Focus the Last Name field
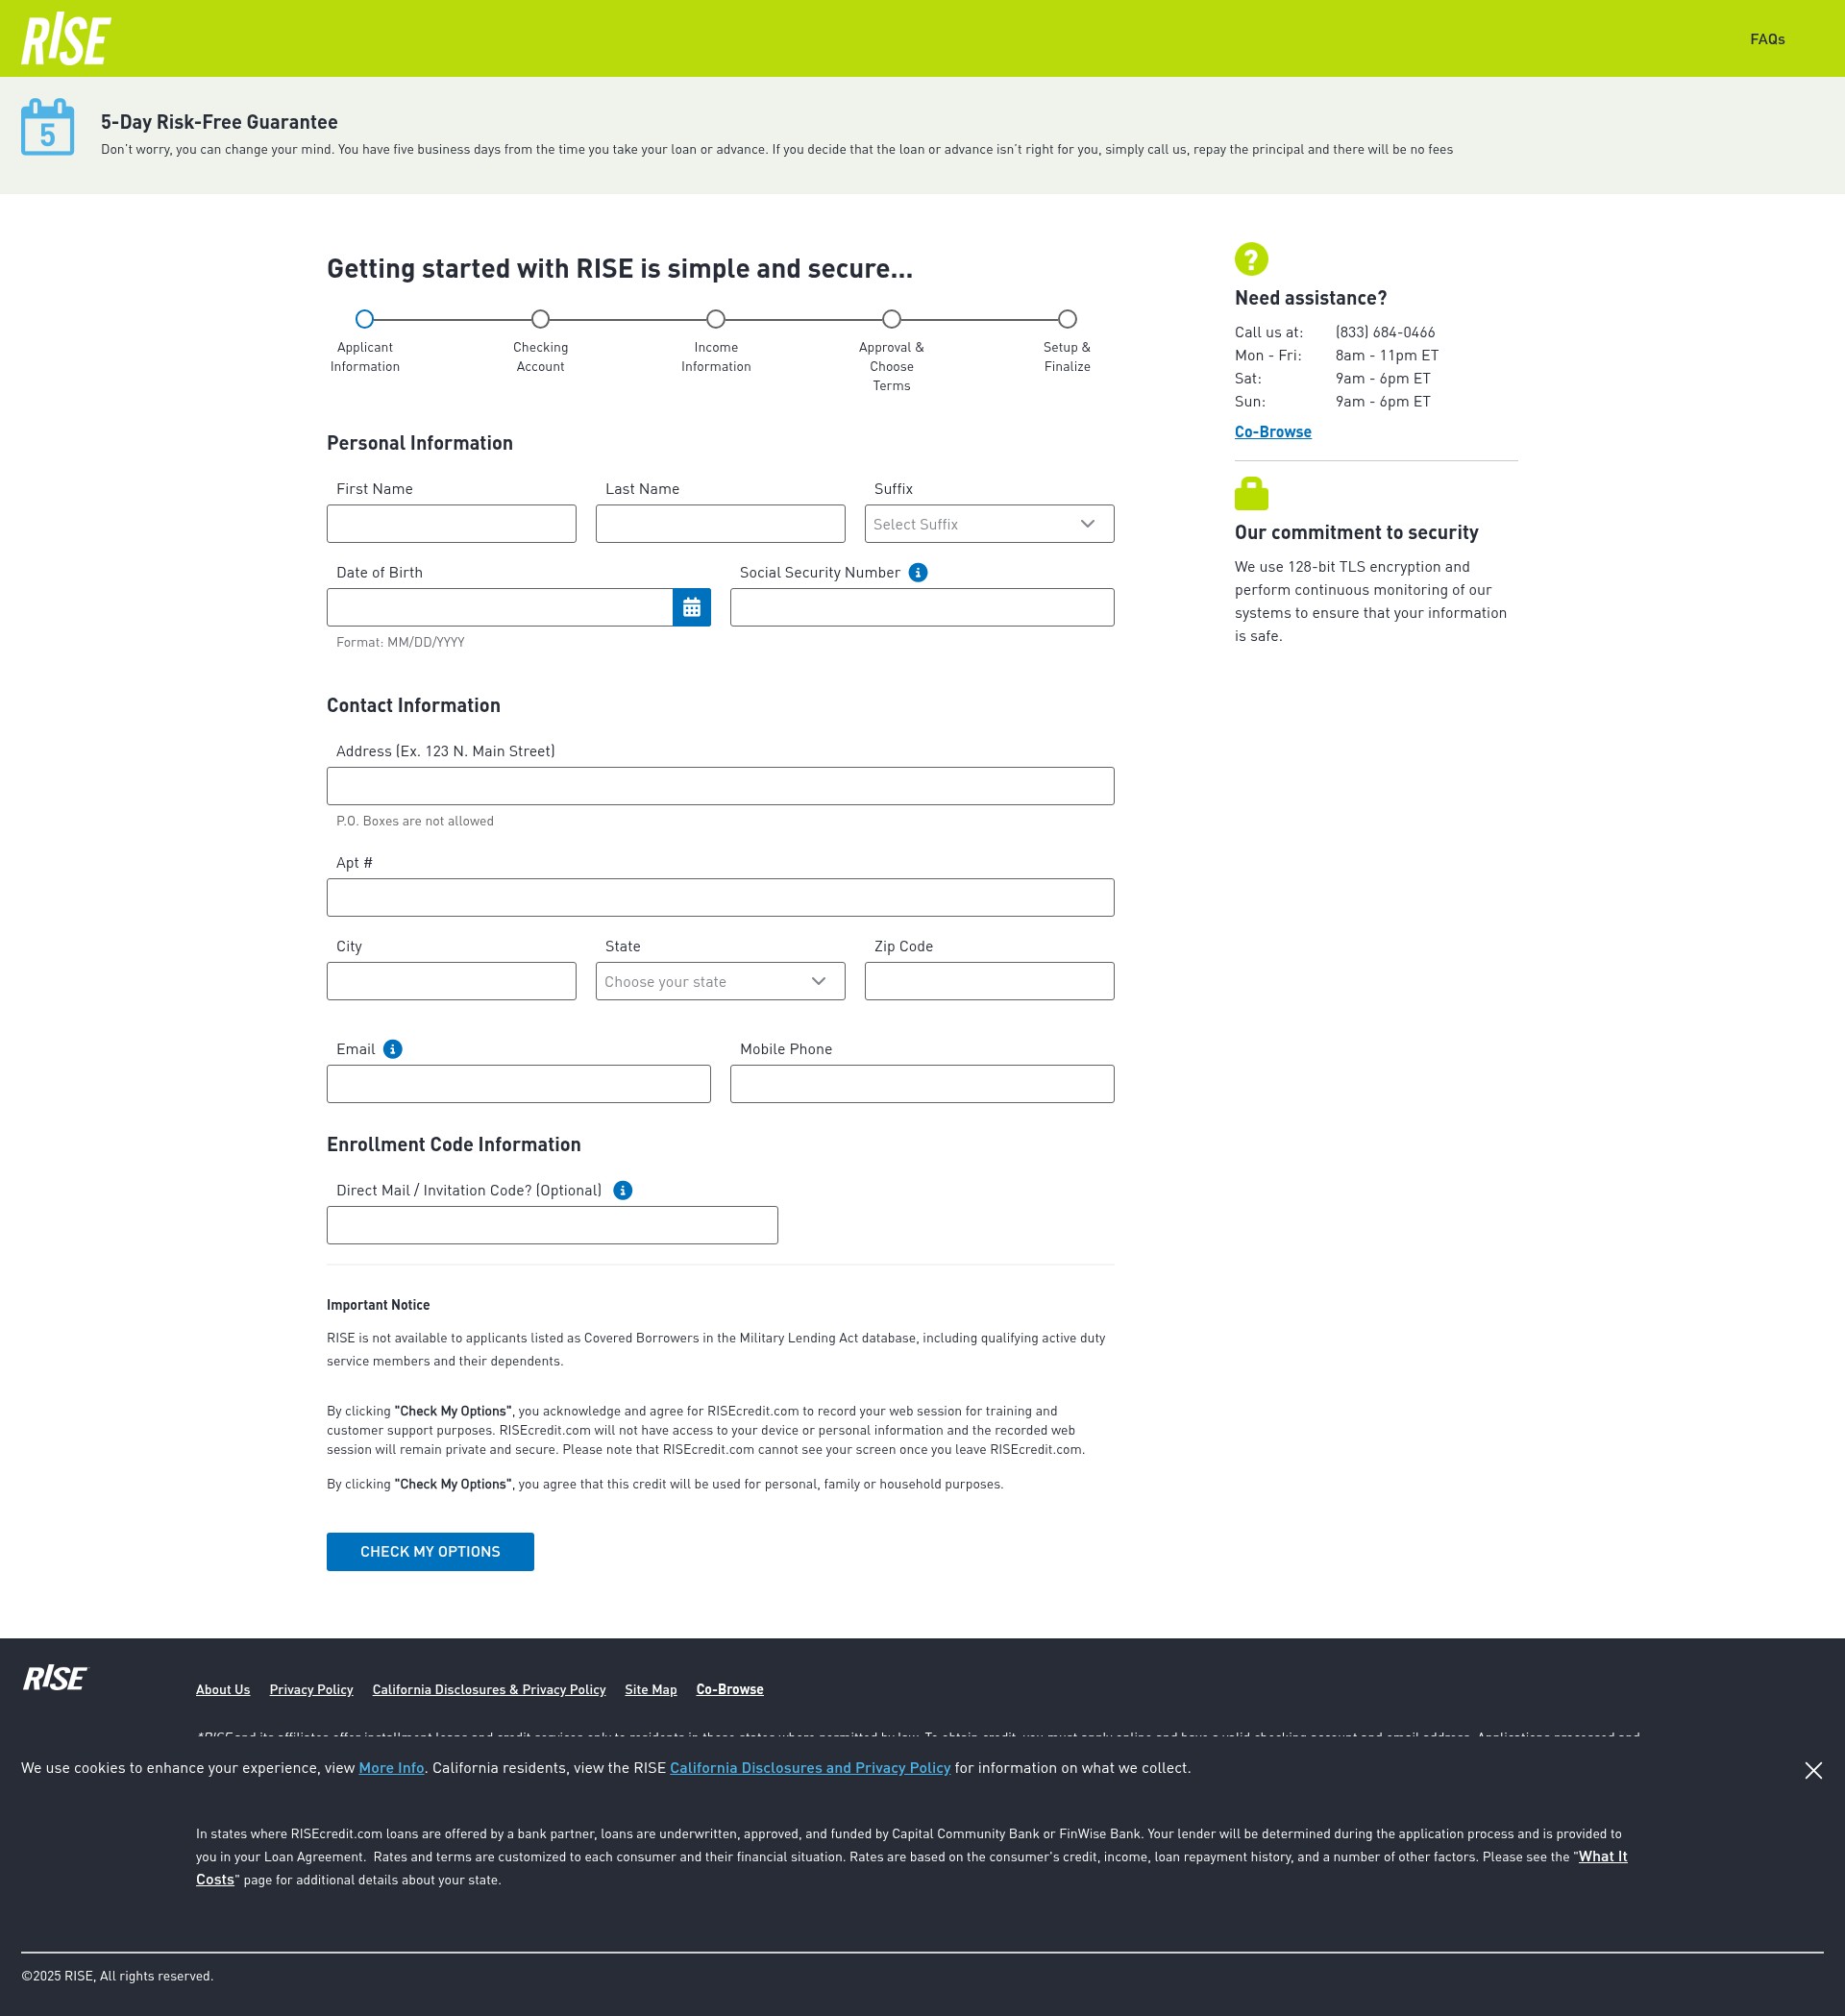The width and height of the screenshot is (1845, 2016). coord(720,524)
